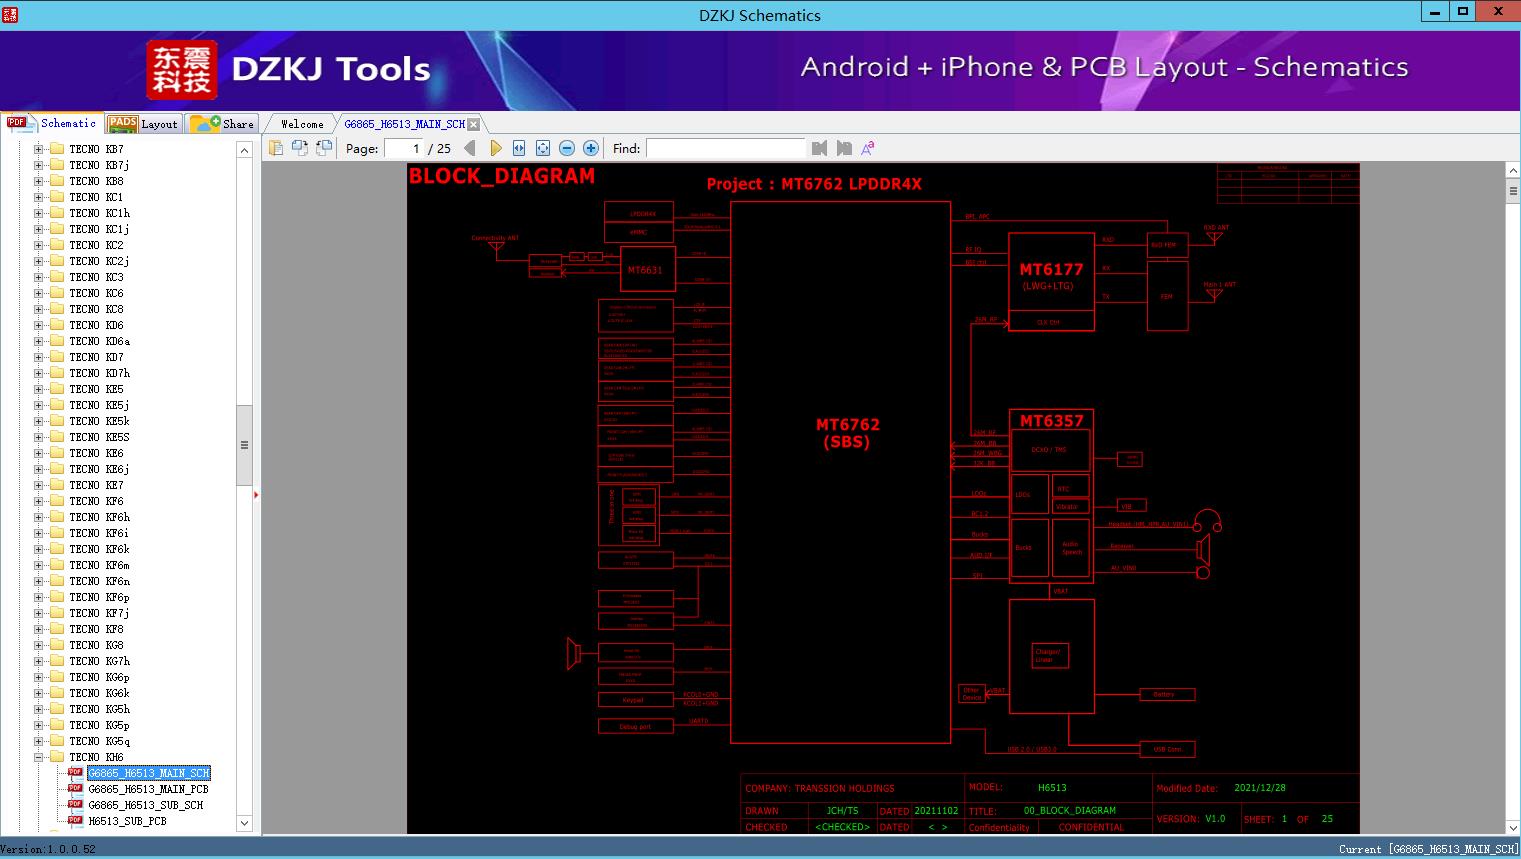The height and width of the screenshot is (859, 1521).
Task: Click the folder icon of TECNO KH6
Action: 57,757
